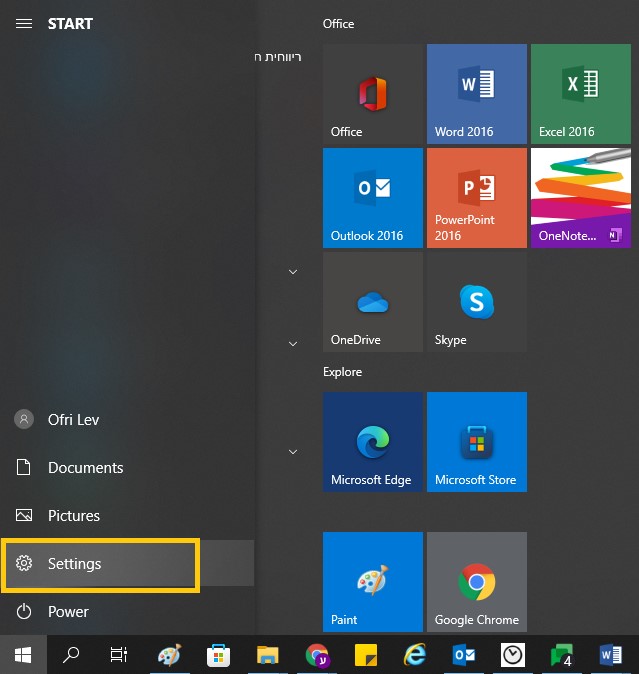Open Task View from the taskbar
The width and height of the screenshot is (639, 674).
(x=118, y=655)
